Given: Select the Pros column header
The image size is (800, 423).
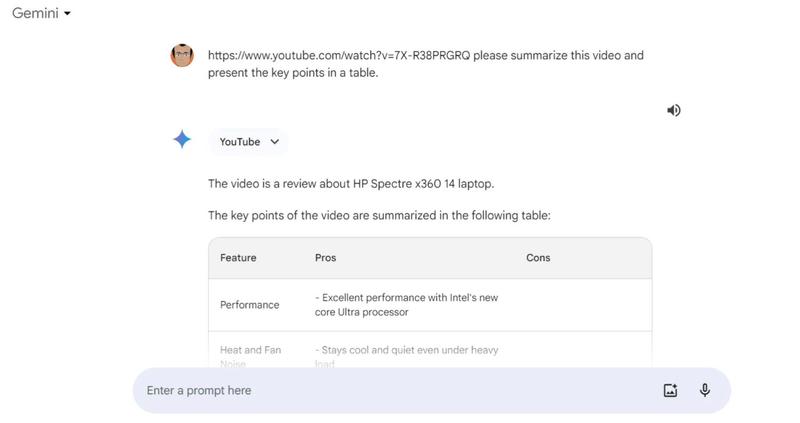Looking at the screenshot, I should [326, 258].
